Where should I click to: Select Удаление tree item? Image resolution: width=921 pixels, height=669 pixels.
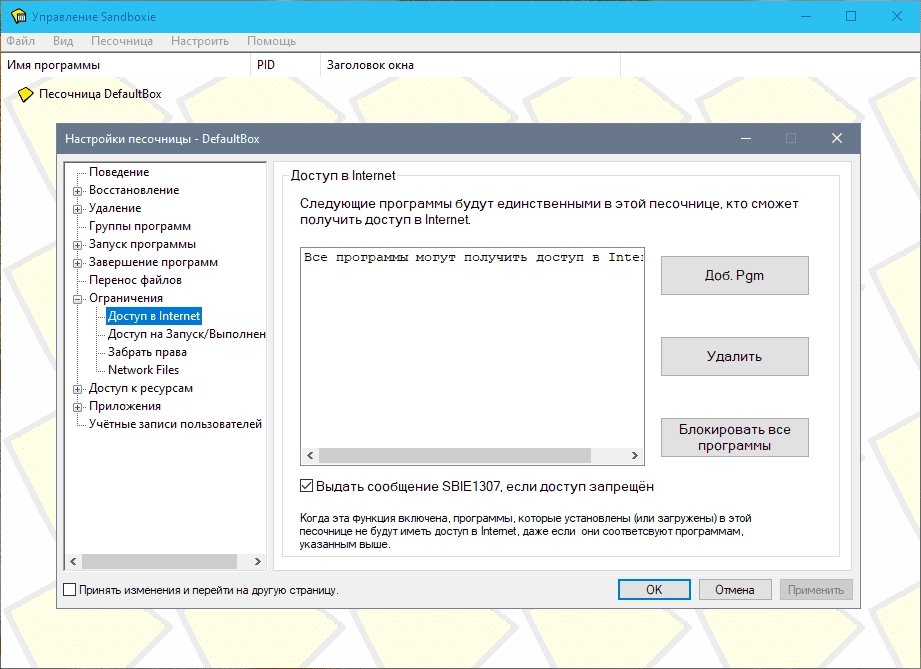click(115, 208)
